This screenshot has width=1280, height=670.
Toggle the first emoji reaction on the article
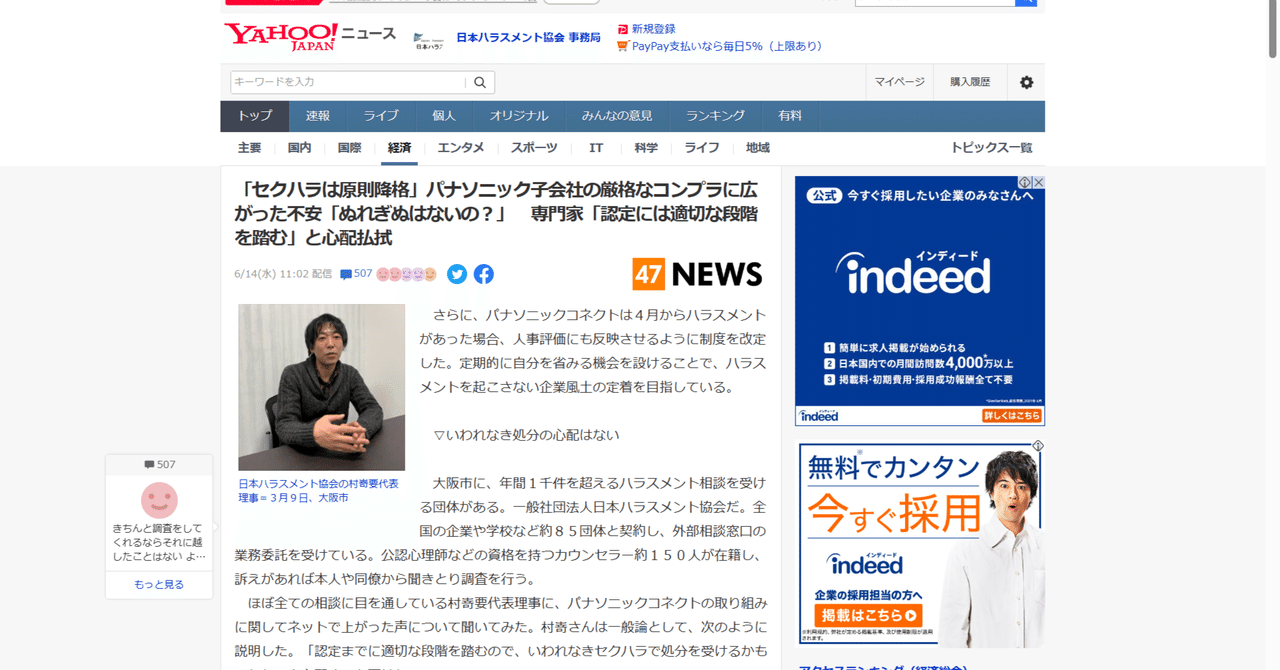(x=383, y=274)
